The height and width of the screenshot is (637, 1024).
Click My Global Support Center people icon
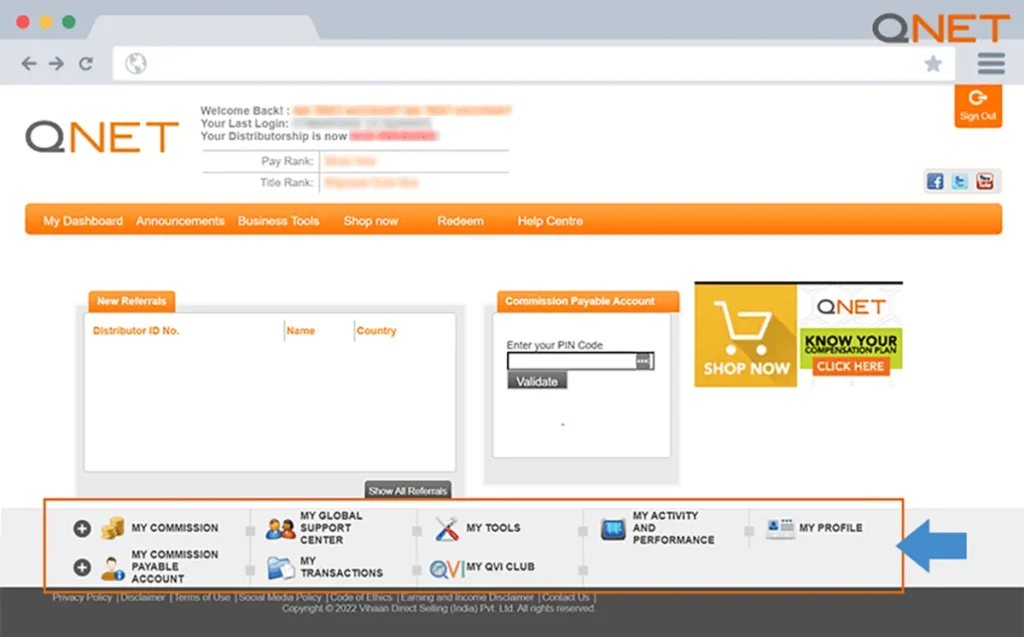tap(280, 528)
